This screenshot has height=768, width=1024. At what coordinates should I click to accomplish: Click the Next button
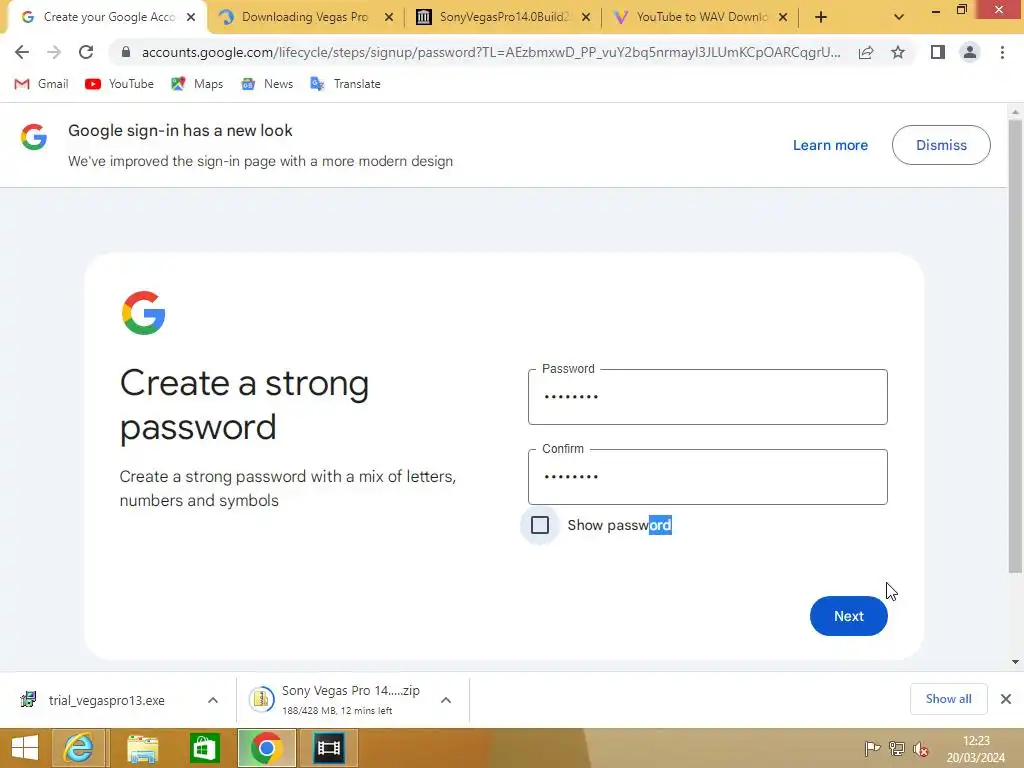tap(848, 616)
